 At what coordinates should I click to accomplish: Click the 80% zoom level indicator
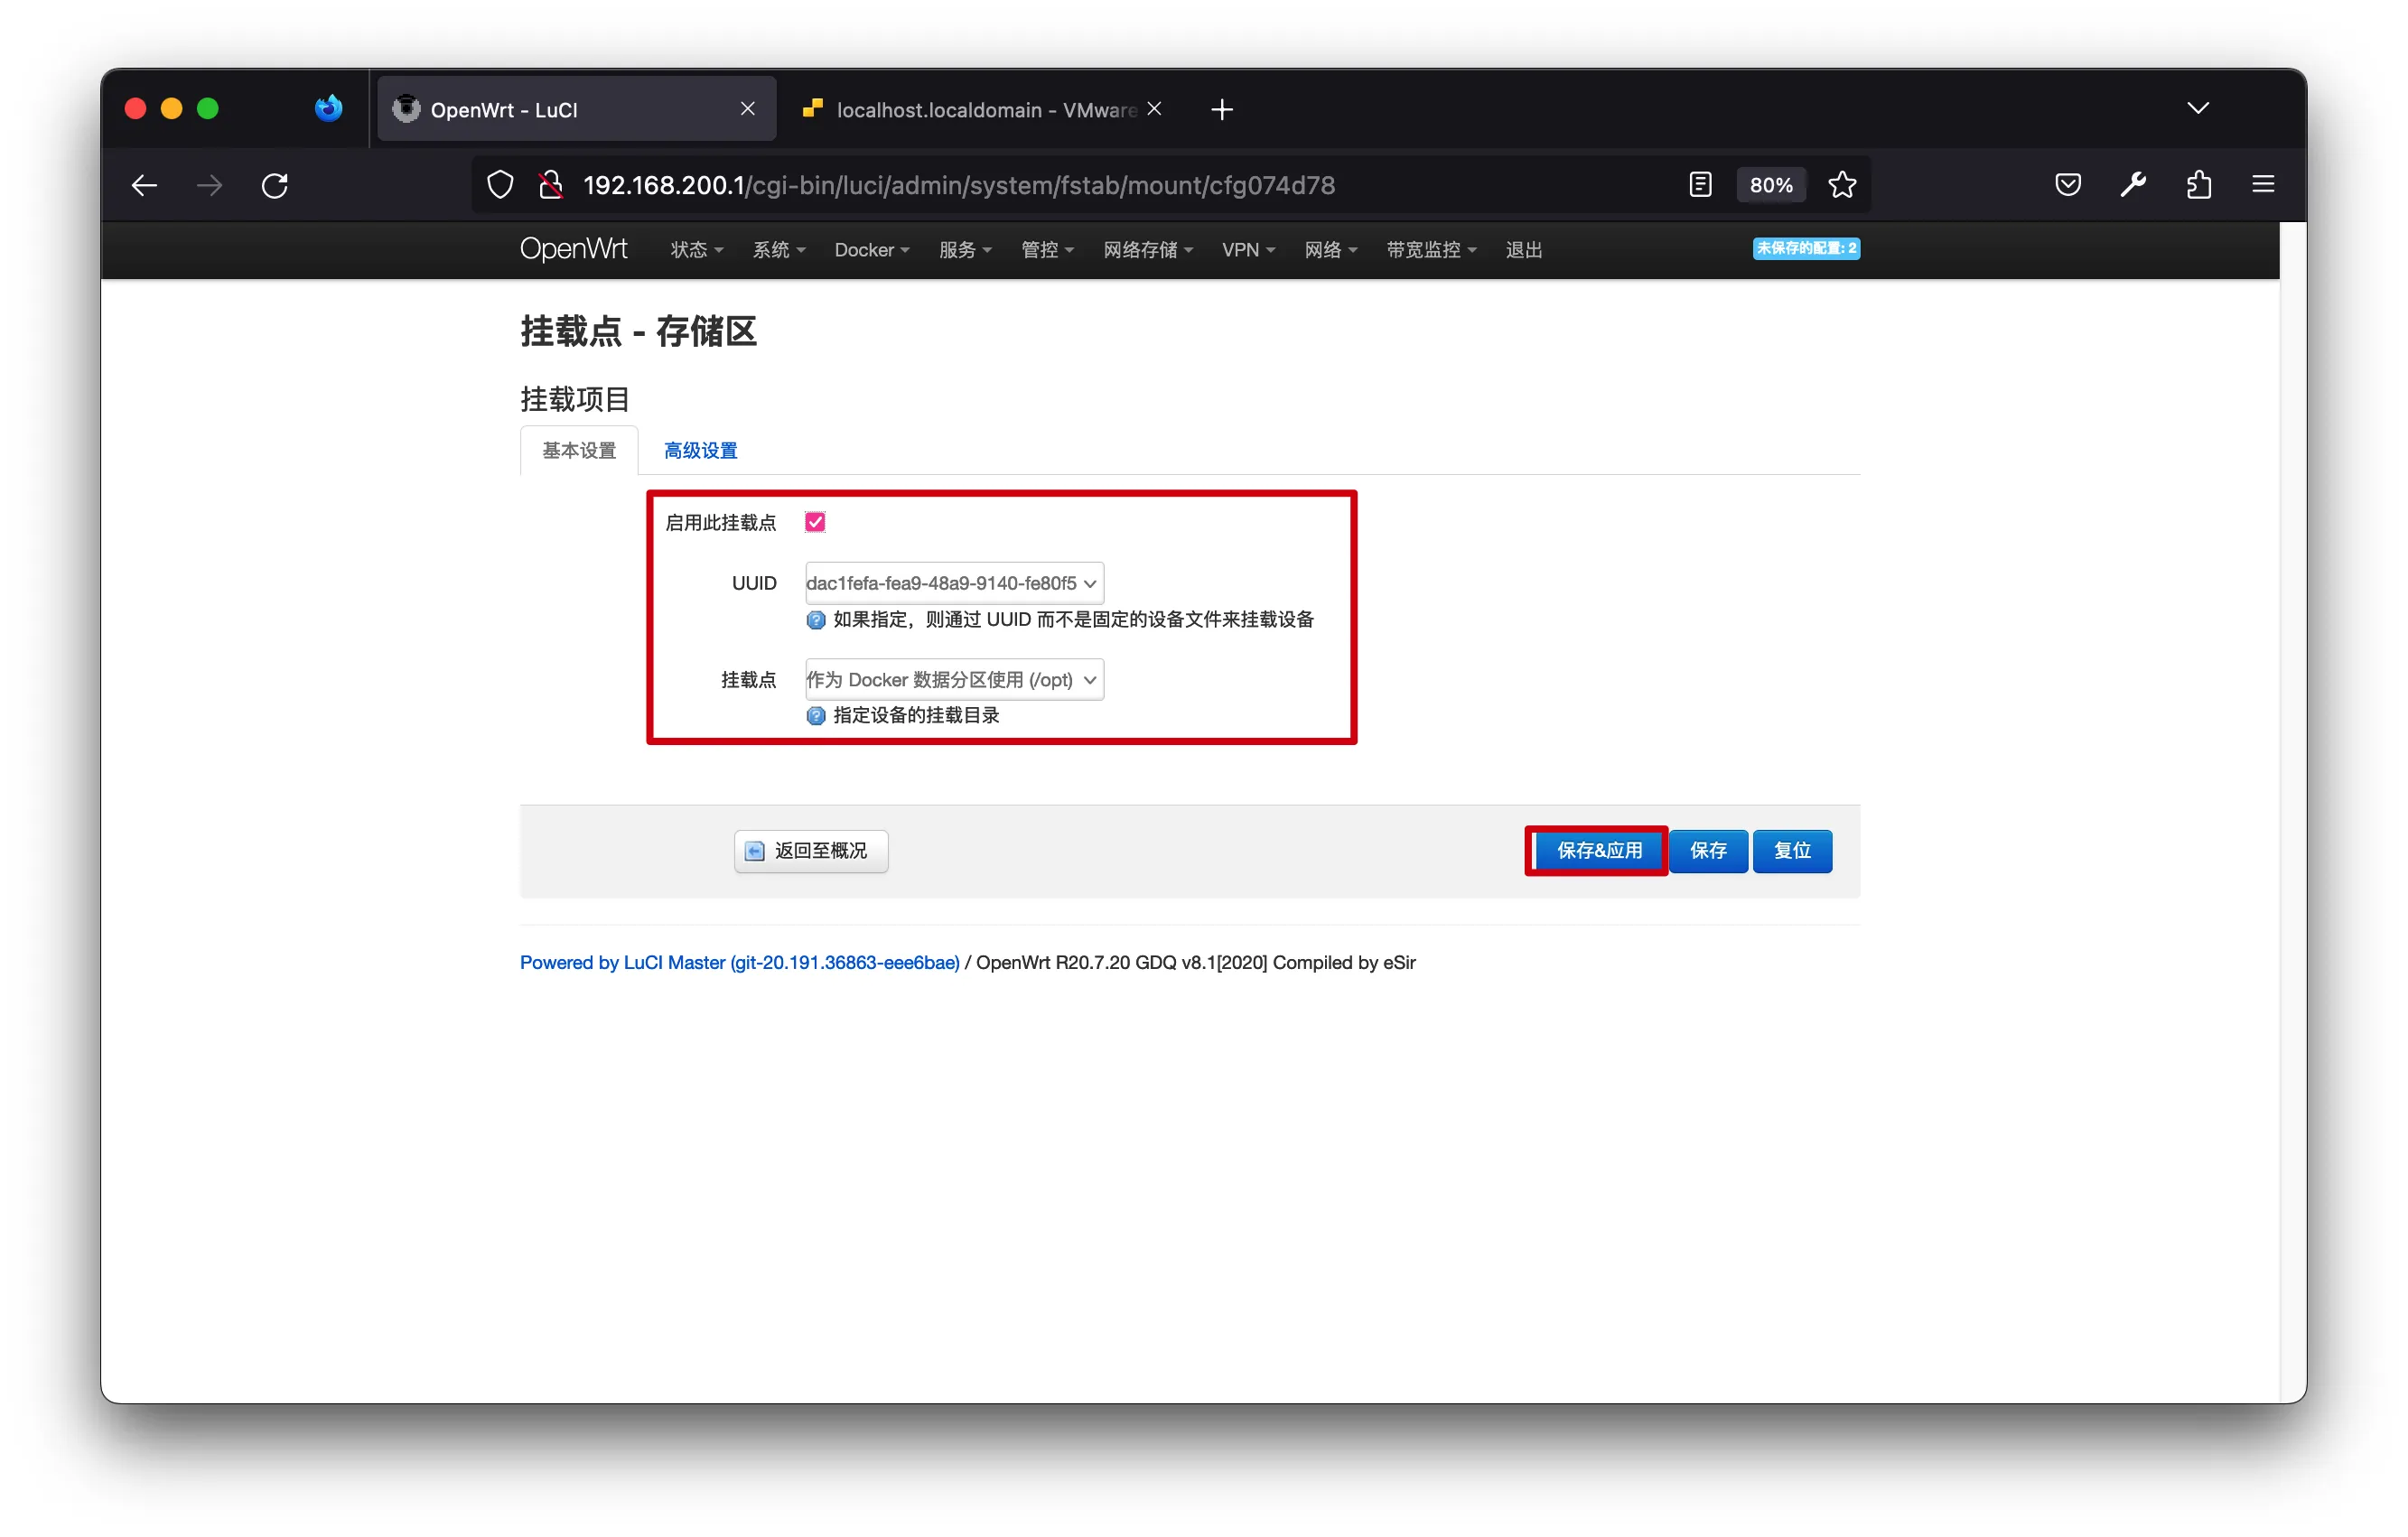[1771, 185]
